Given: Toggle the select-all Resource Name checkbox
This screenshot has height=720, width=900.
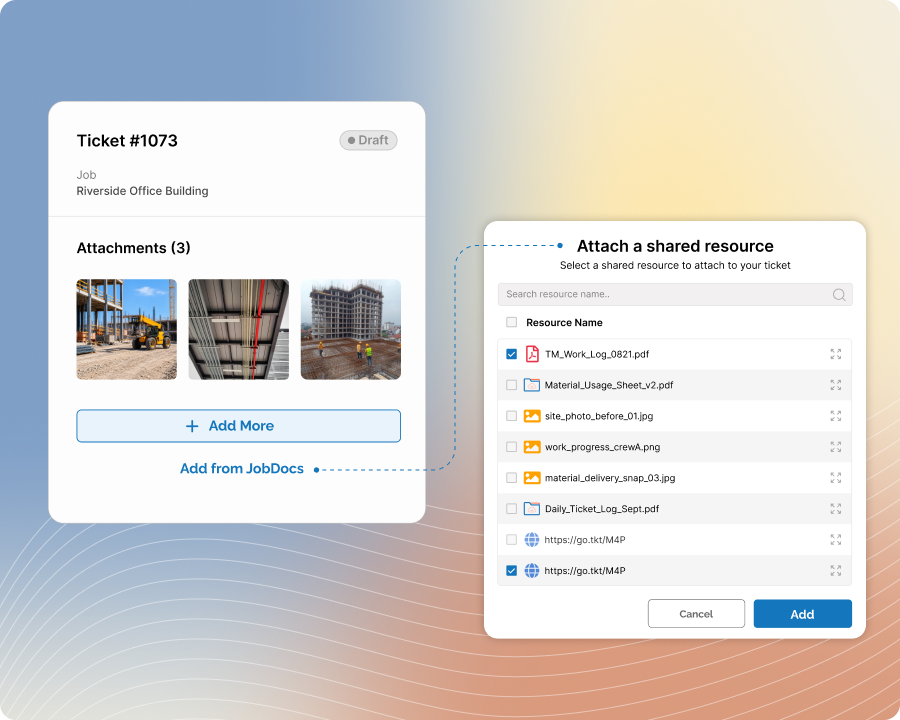Looking at the screenshot, I should (511, 322).
